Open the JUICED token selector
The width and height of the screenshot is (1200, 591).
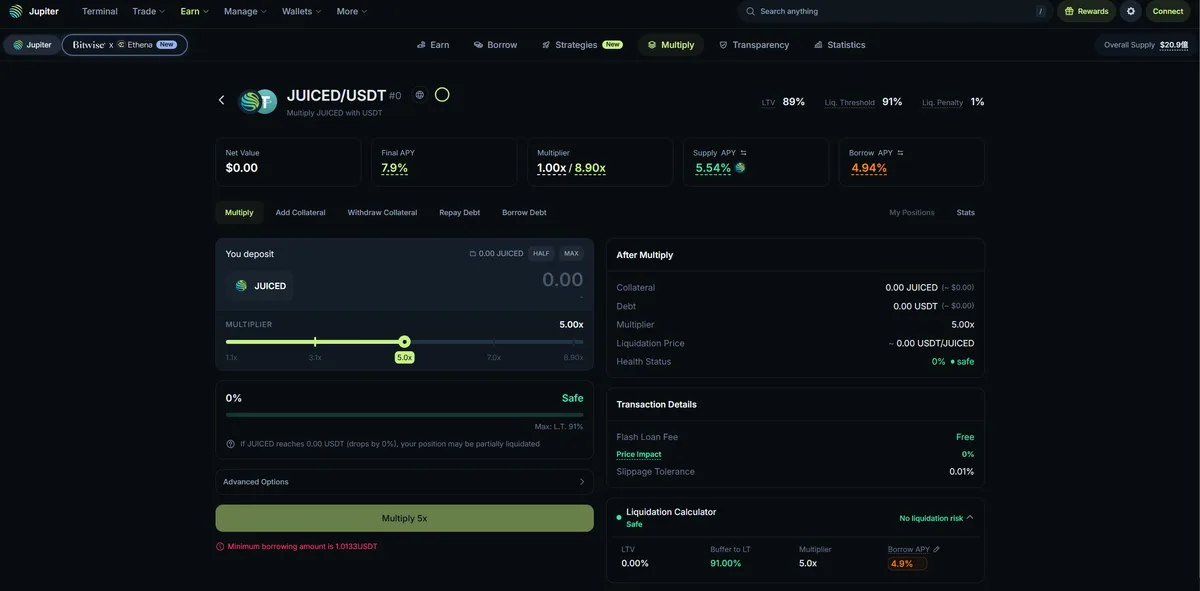261,286
